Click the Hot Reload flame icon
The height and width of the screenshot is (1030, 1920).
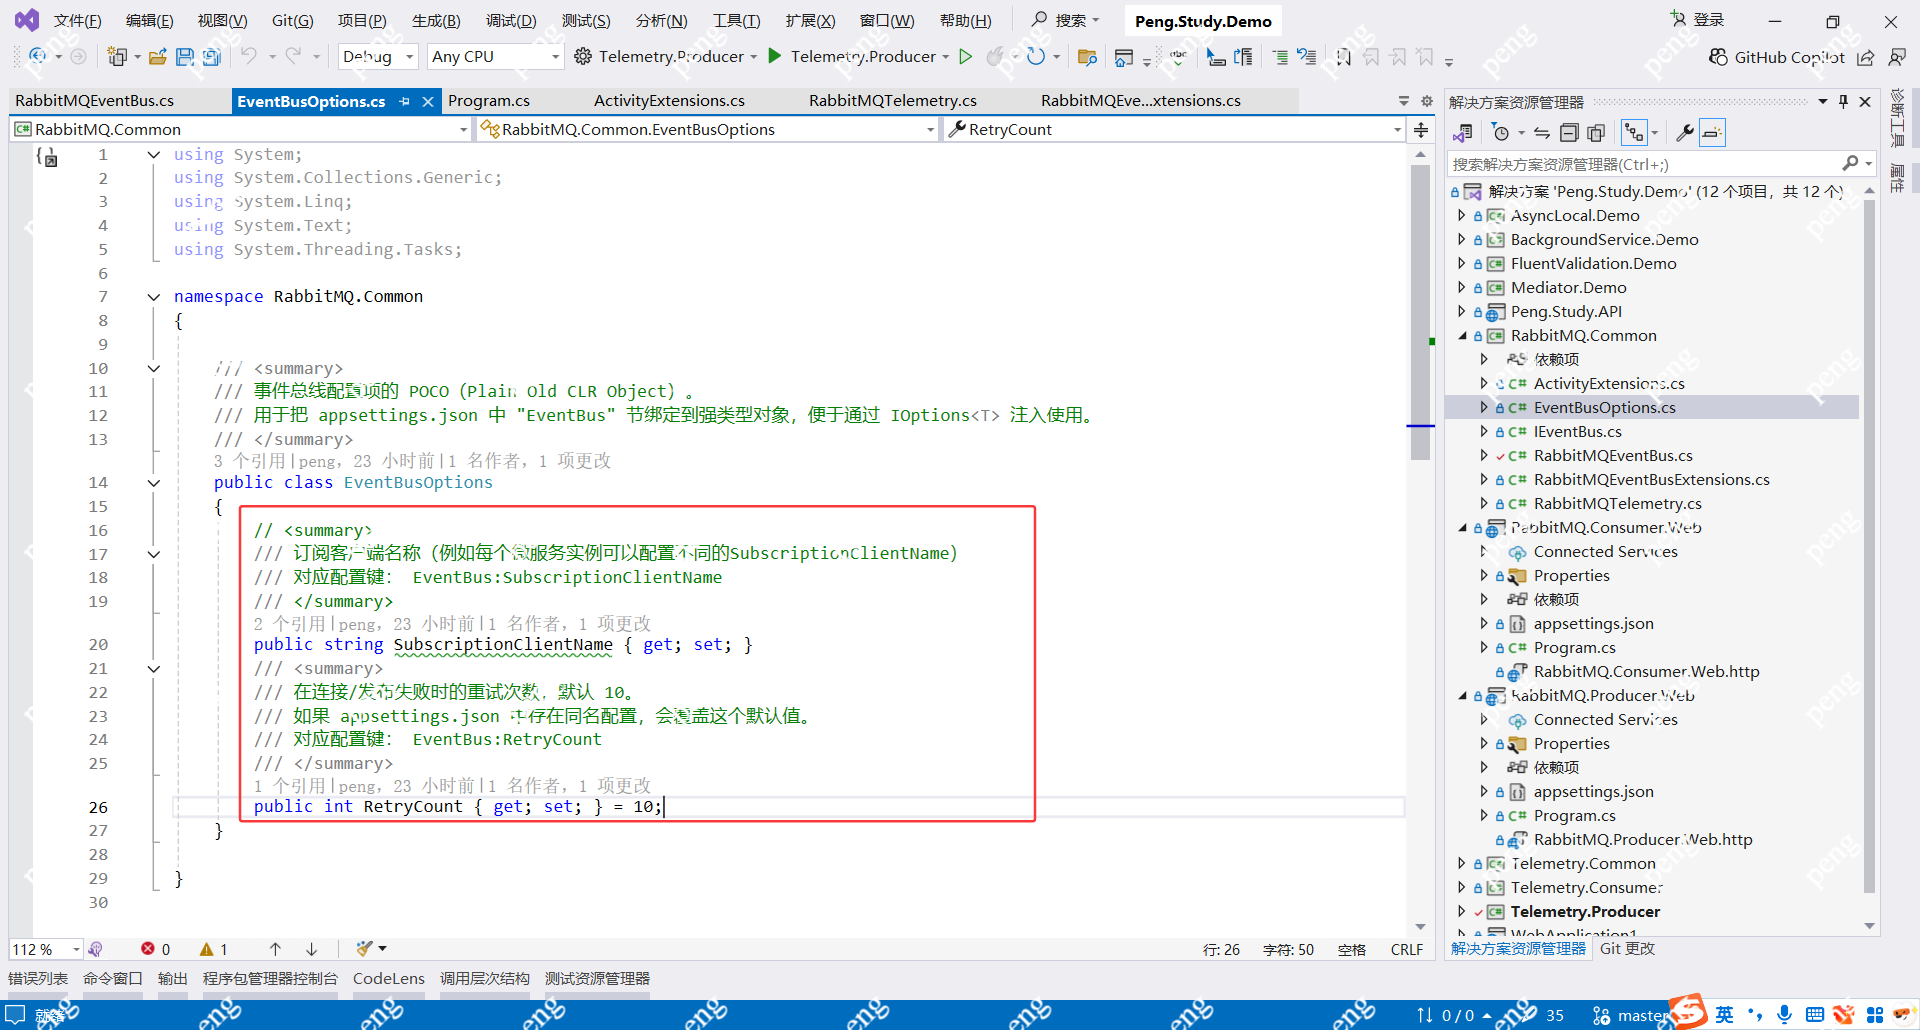click(x=994, y=57)
